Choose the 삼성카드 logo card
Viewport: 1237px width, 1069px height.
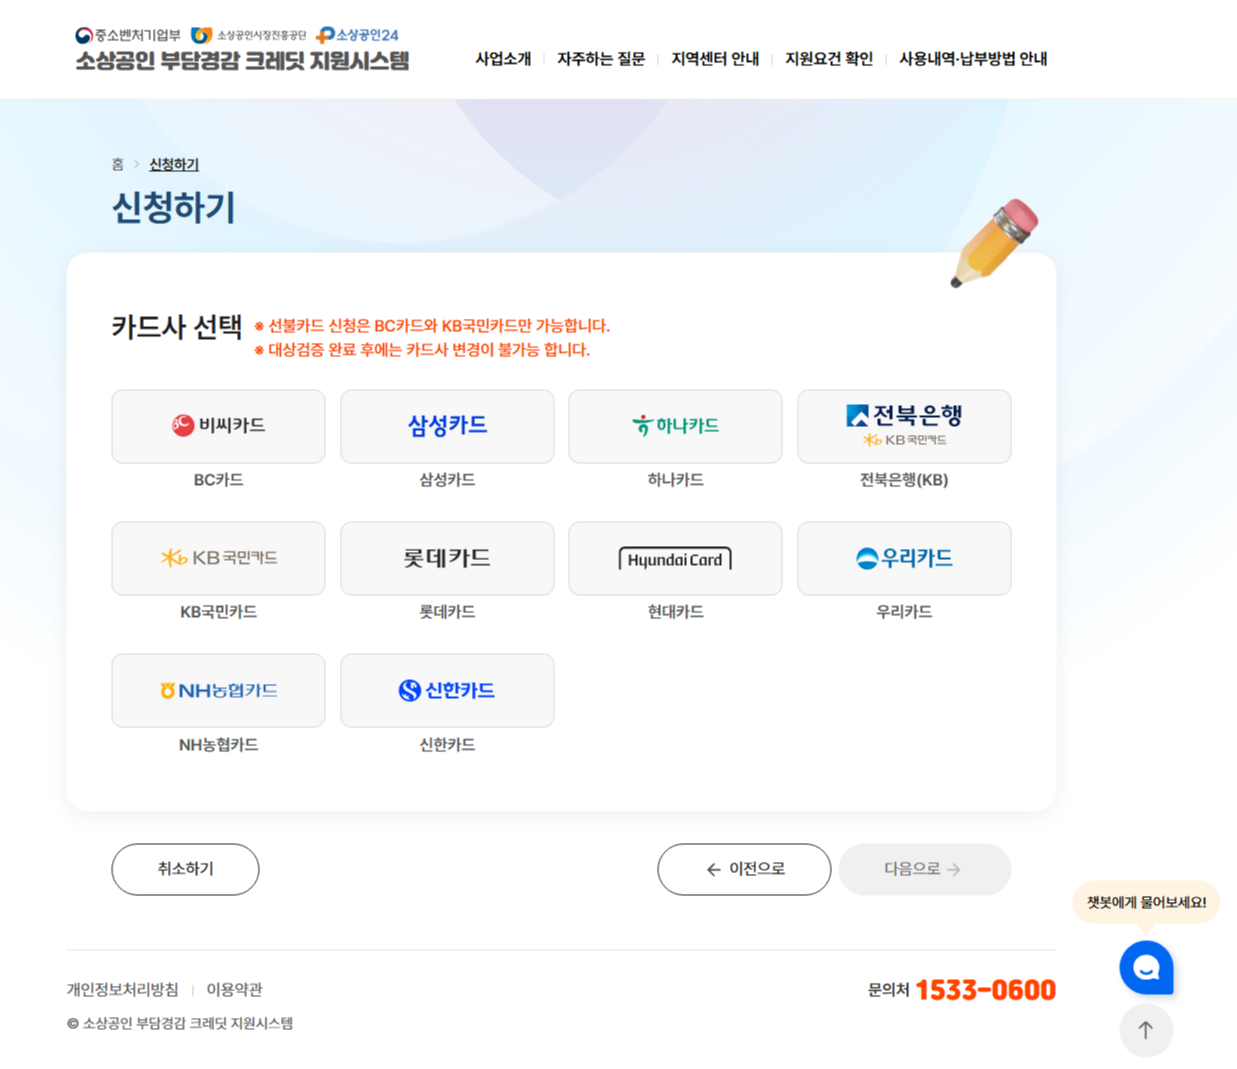[447, 427]
